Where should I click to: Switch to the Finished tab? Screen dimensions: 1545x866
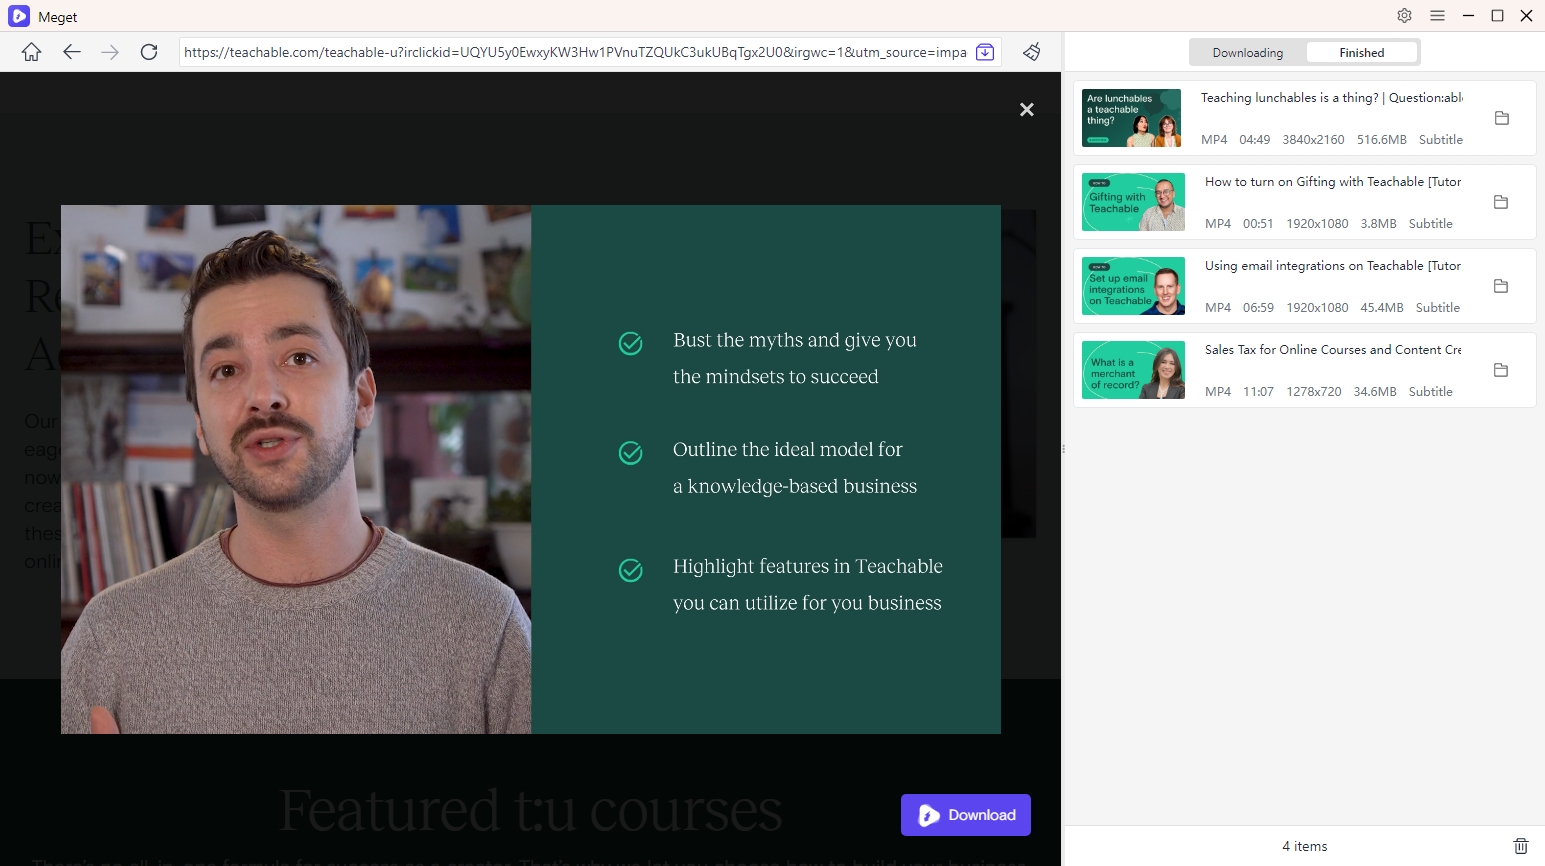pyautogui.click(x=1361, y=53)
